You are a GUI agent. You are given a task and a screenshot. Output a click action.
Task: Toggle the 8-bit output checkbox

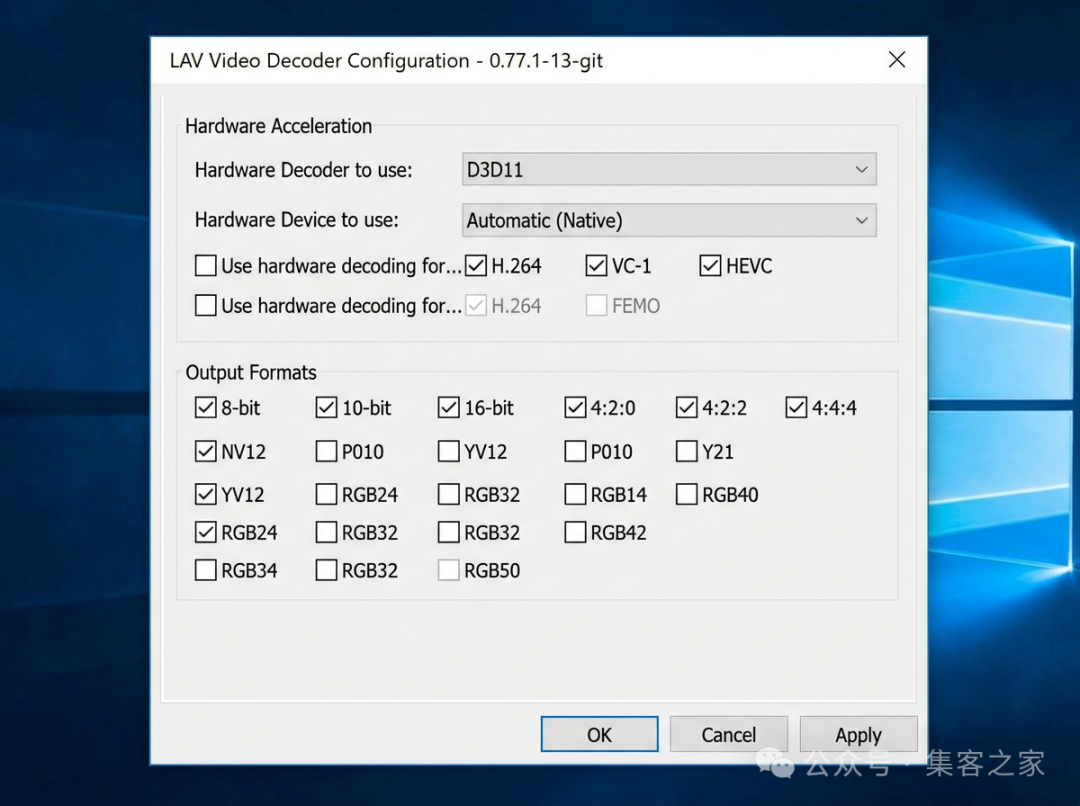click(x=206, y=408)
